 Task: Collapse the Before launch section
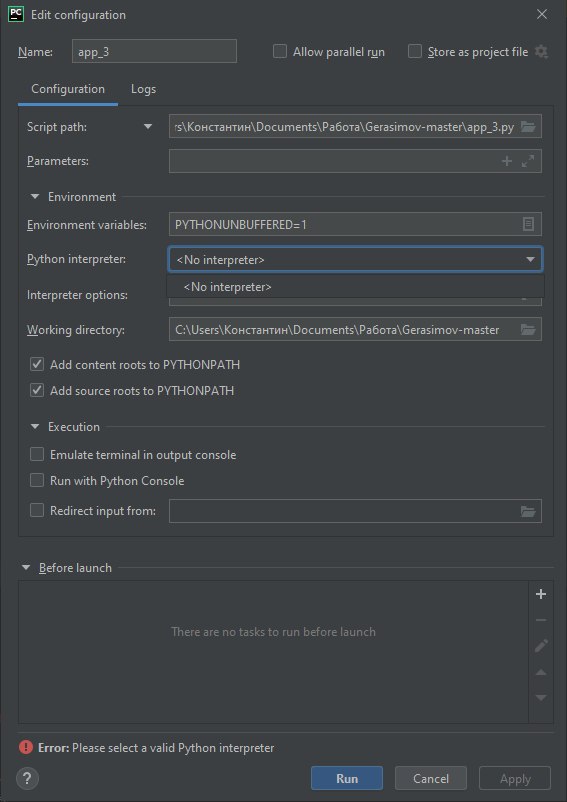coord(26,567)
